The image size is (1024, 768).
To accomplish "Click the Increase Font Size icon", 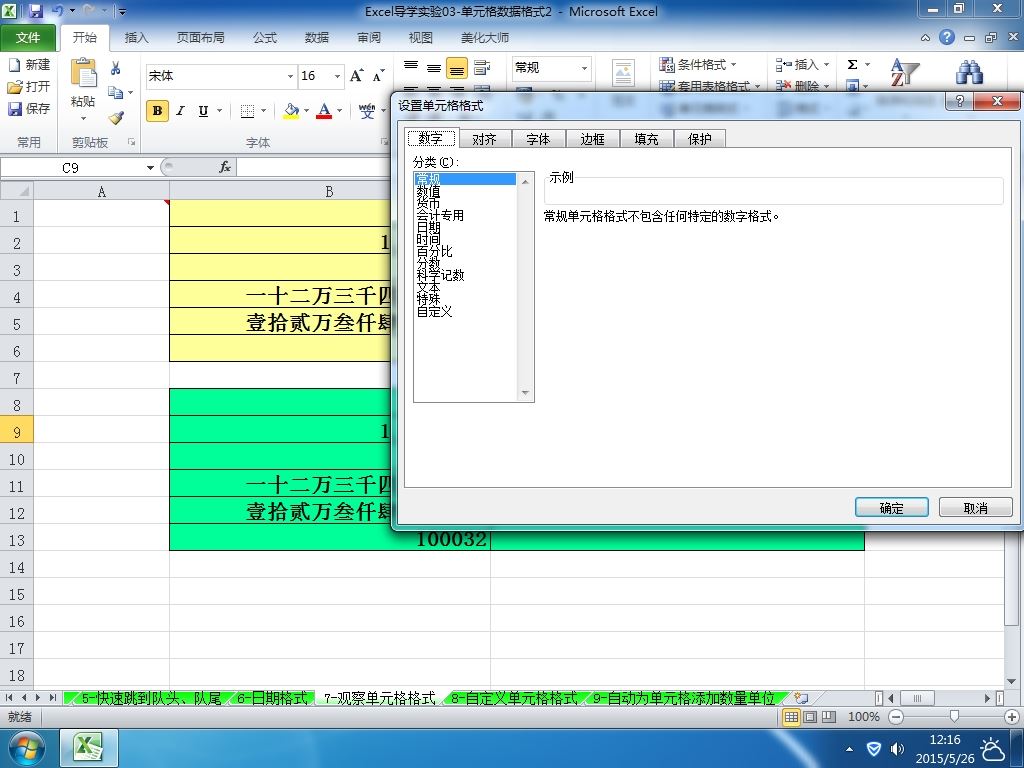I will (357, 76).
